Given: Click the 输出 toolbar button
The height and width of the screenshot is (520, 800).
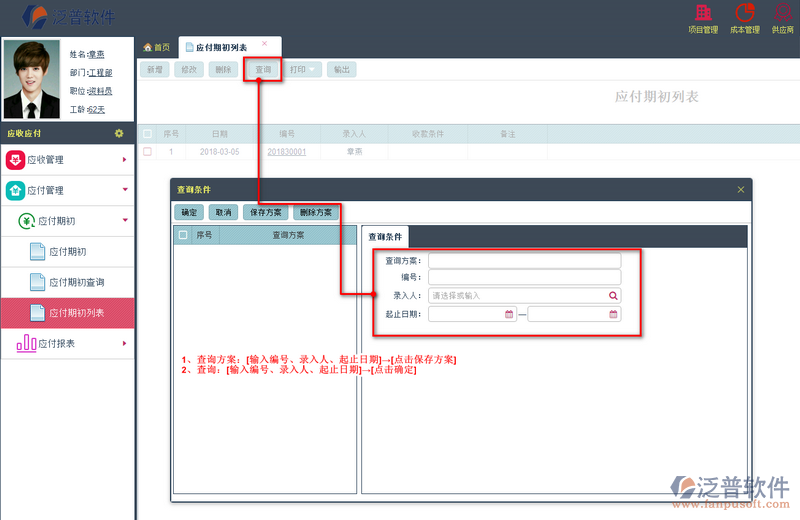Looking at the screenshot, I should 342,69.
